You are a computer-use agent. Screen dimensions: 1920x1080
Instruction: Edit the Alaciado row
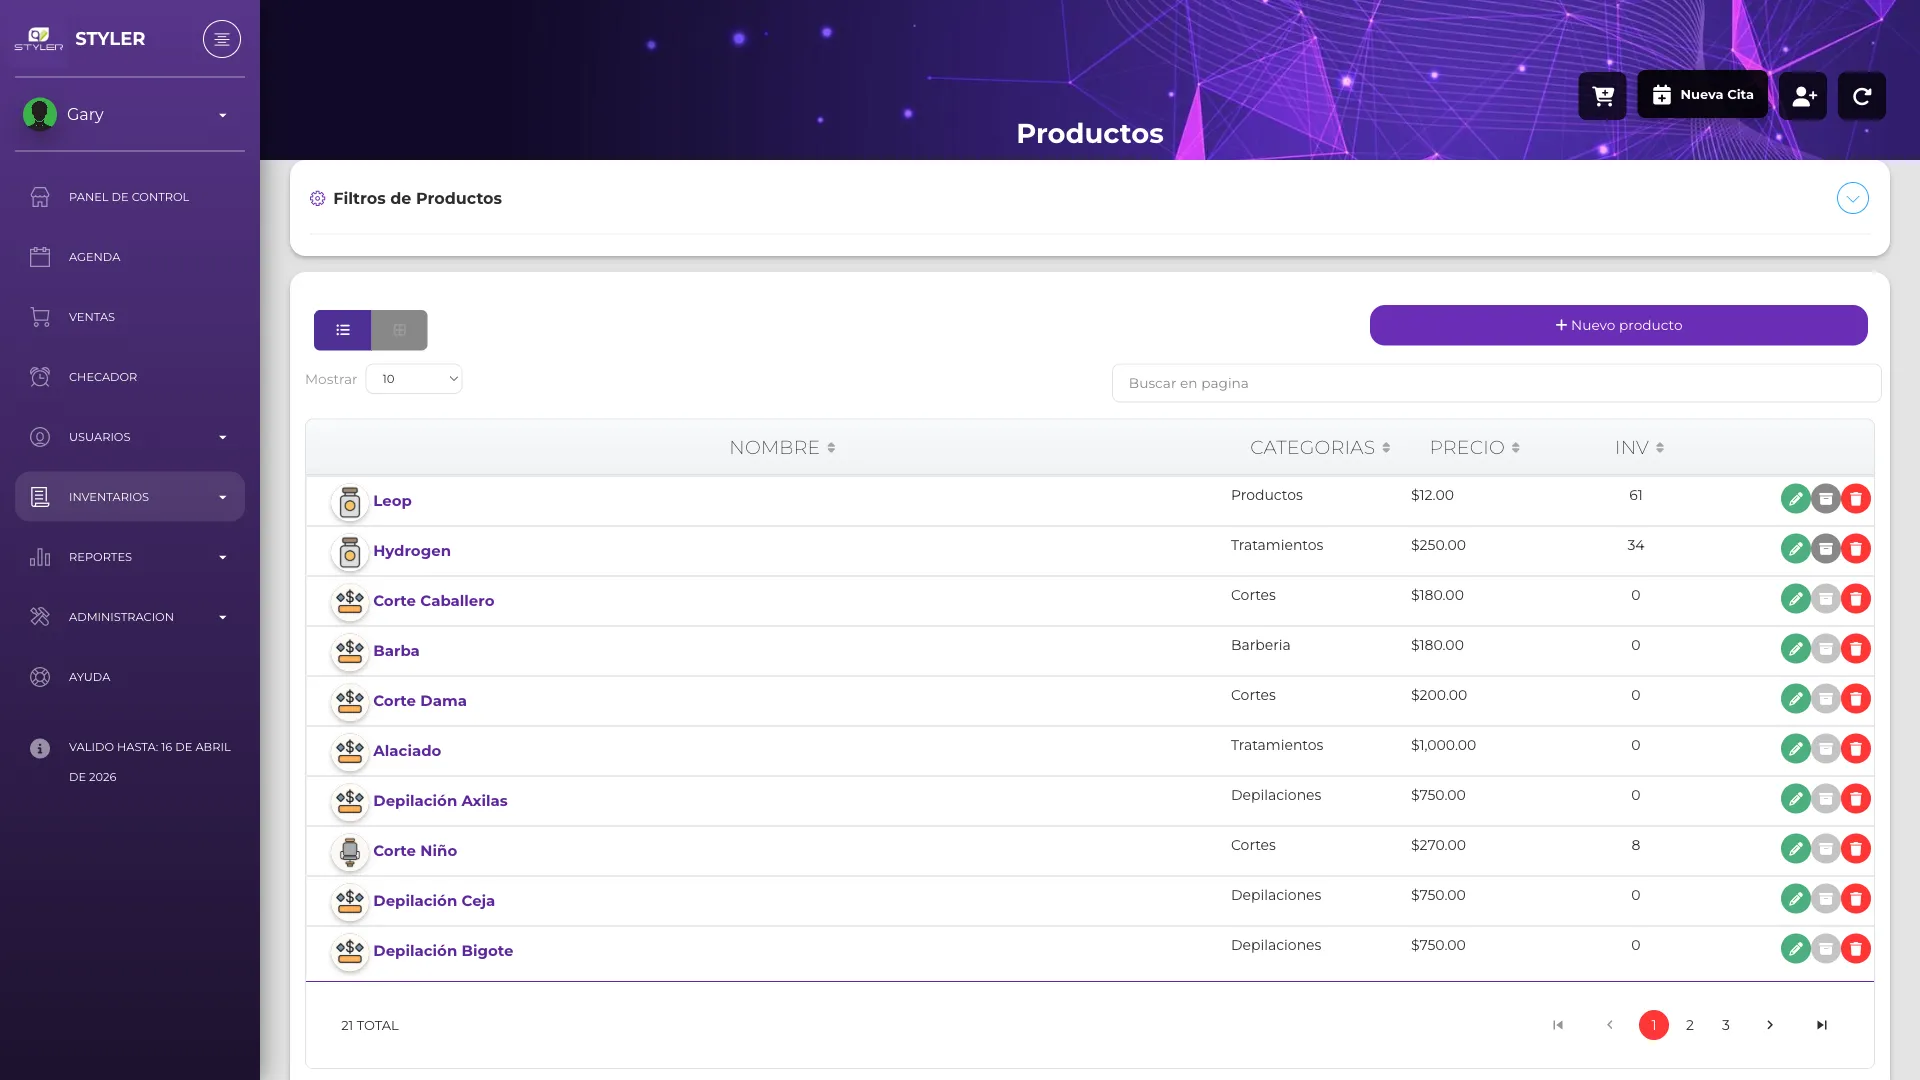tap(1795, 748)
